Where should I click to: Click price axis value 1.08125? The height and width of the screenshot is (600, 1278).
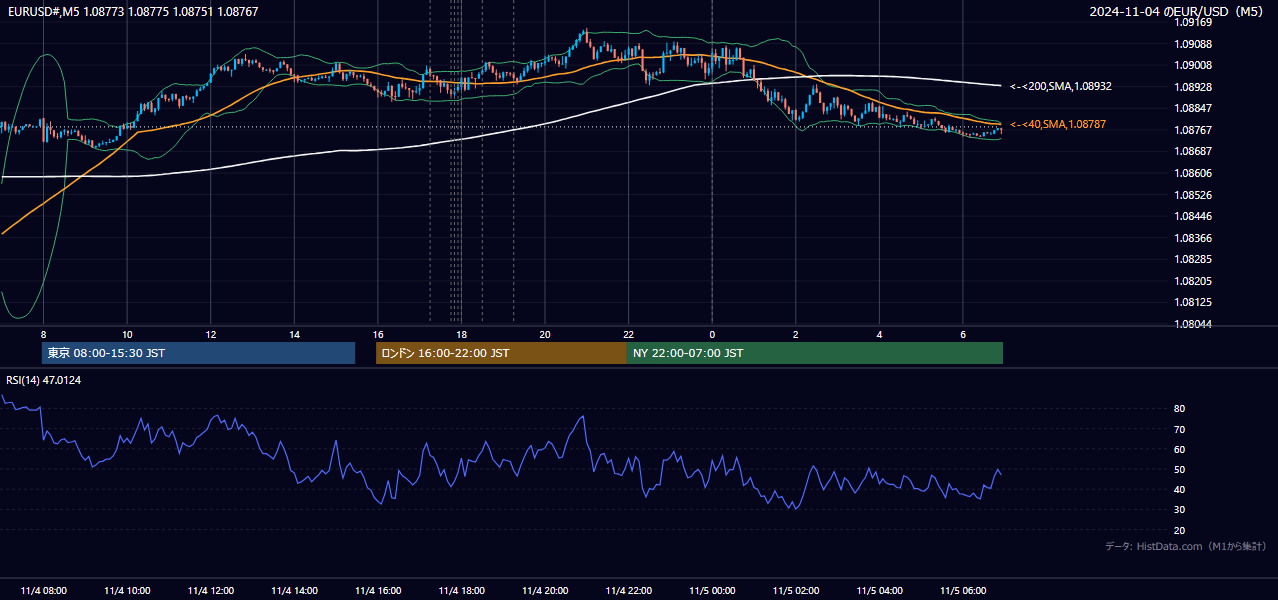(1193, 302)
